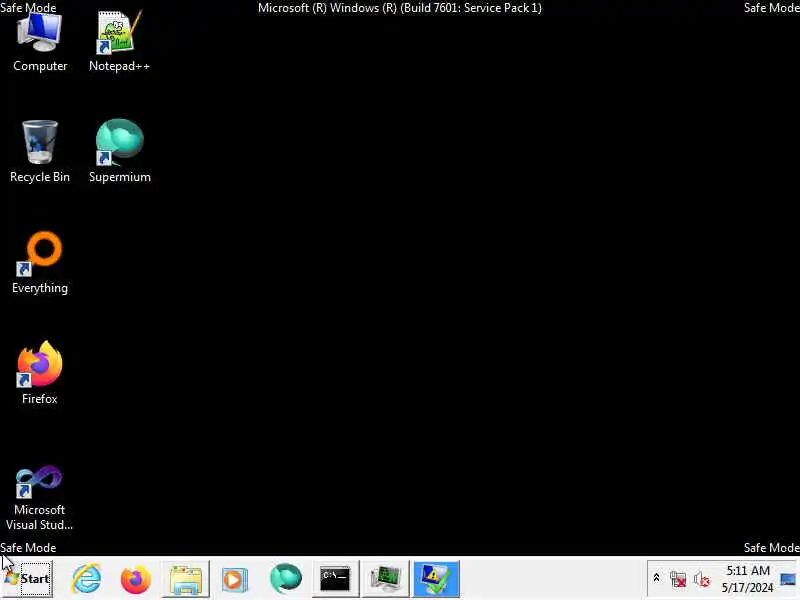
Task: Launch Firefox from the taskbar
Action: click(135, 579)
